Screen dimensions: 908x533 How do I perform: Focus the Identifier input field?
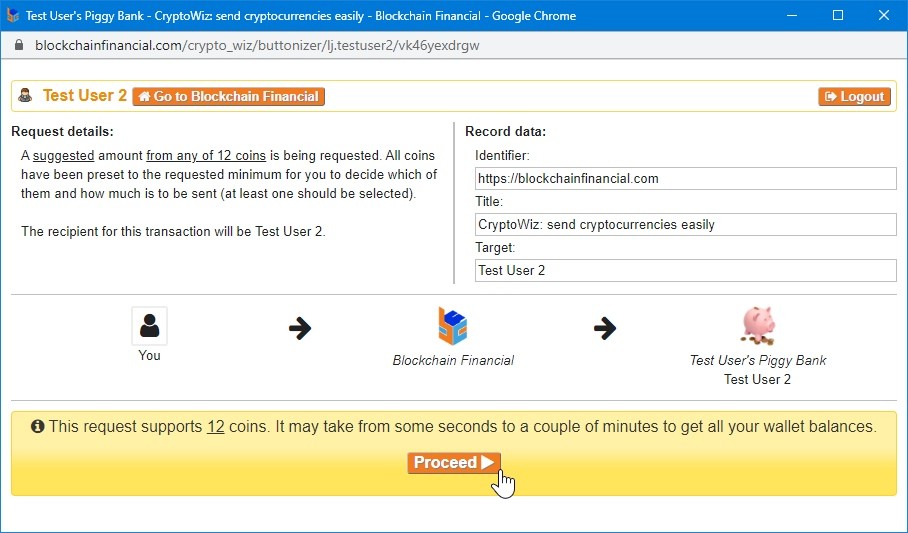[x=685, y=179]
